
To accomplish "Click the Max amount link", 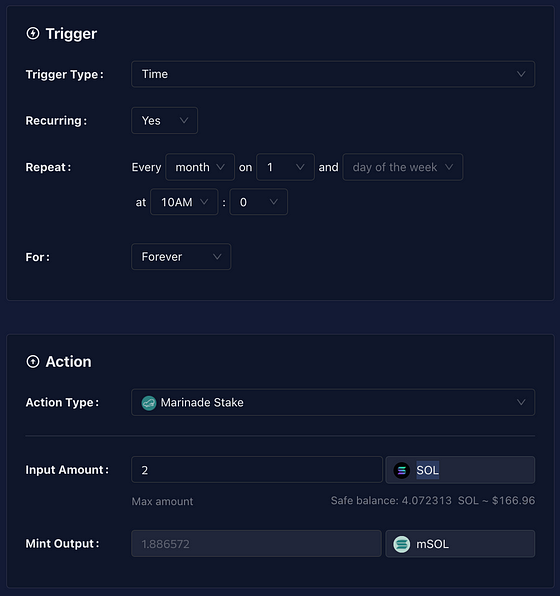I will point(162,501).
